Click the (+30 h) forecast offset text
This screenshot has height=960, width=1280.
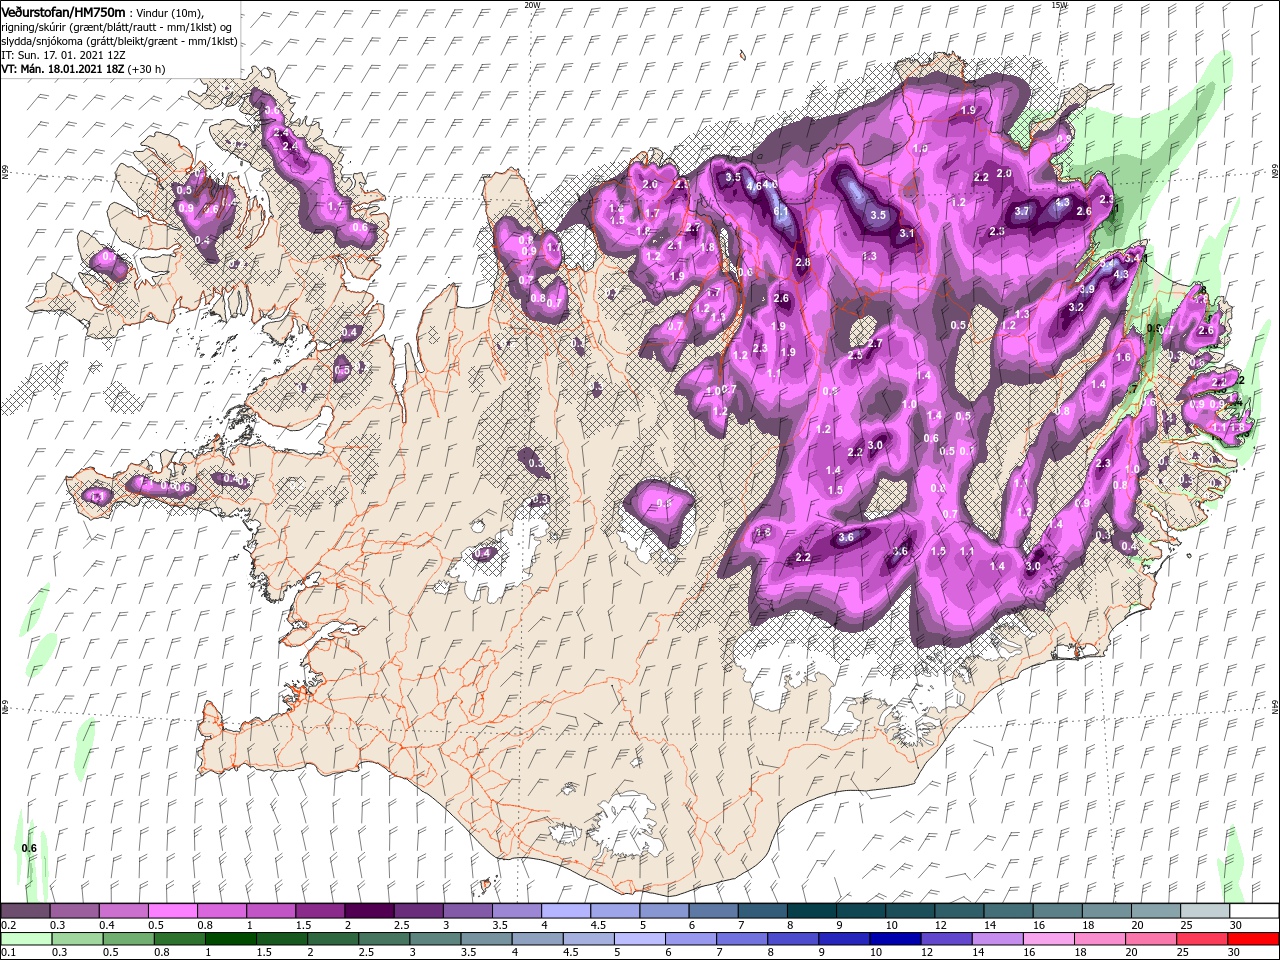pos(146,69)
